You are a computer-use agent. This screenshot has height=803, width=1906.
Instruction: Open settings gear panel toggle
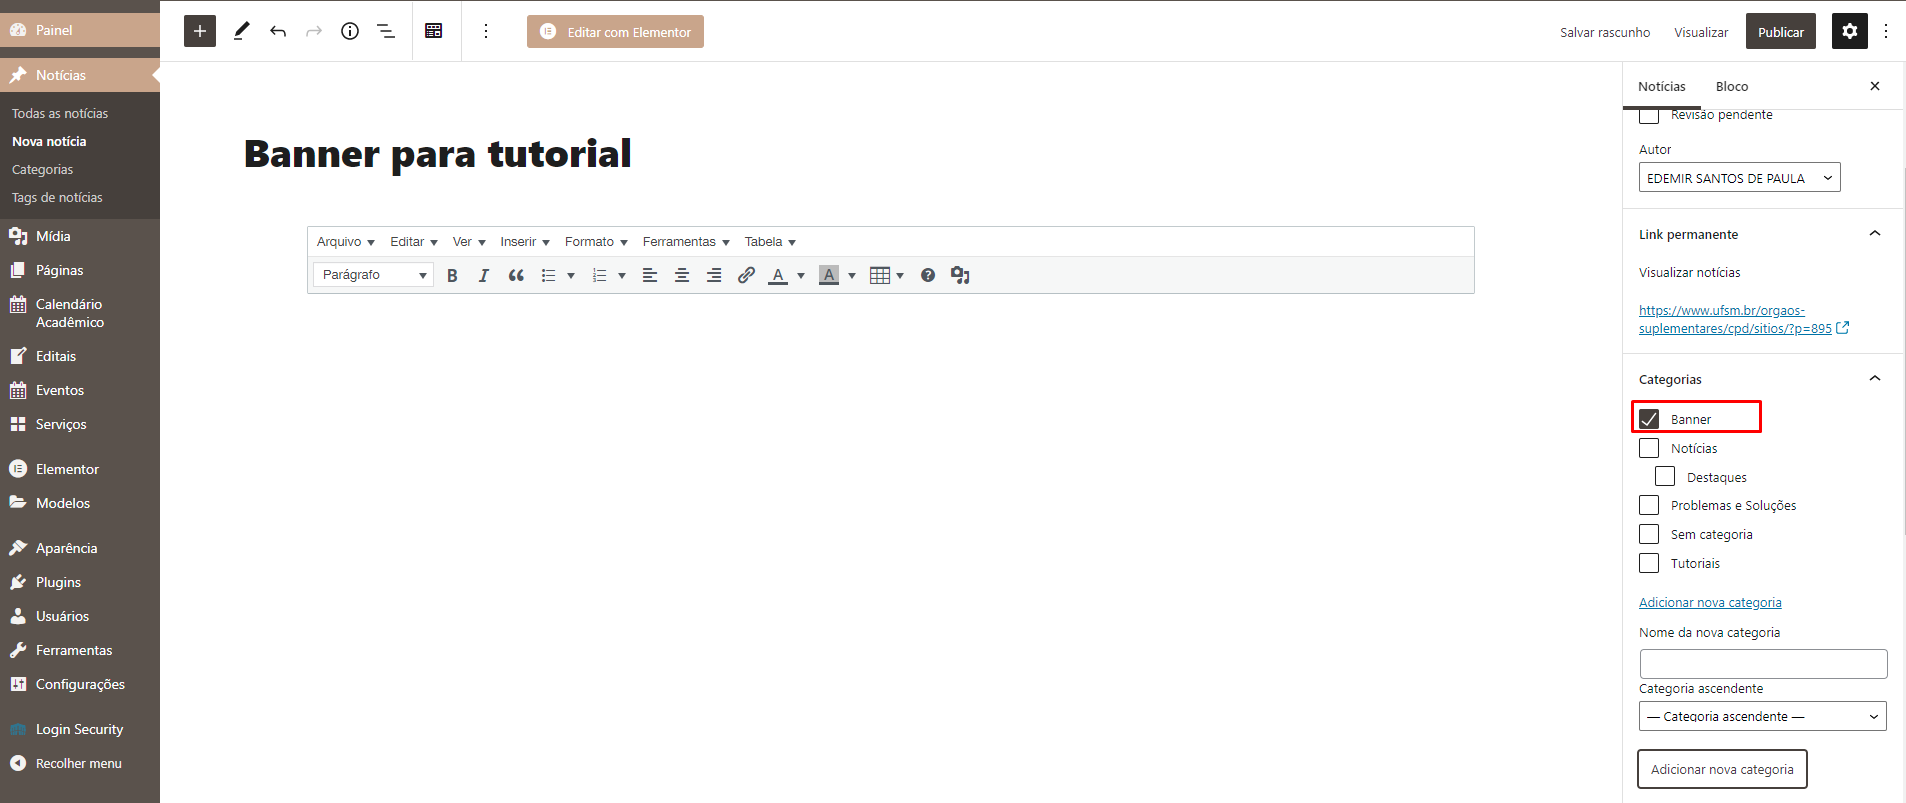tap(1849, 31)
